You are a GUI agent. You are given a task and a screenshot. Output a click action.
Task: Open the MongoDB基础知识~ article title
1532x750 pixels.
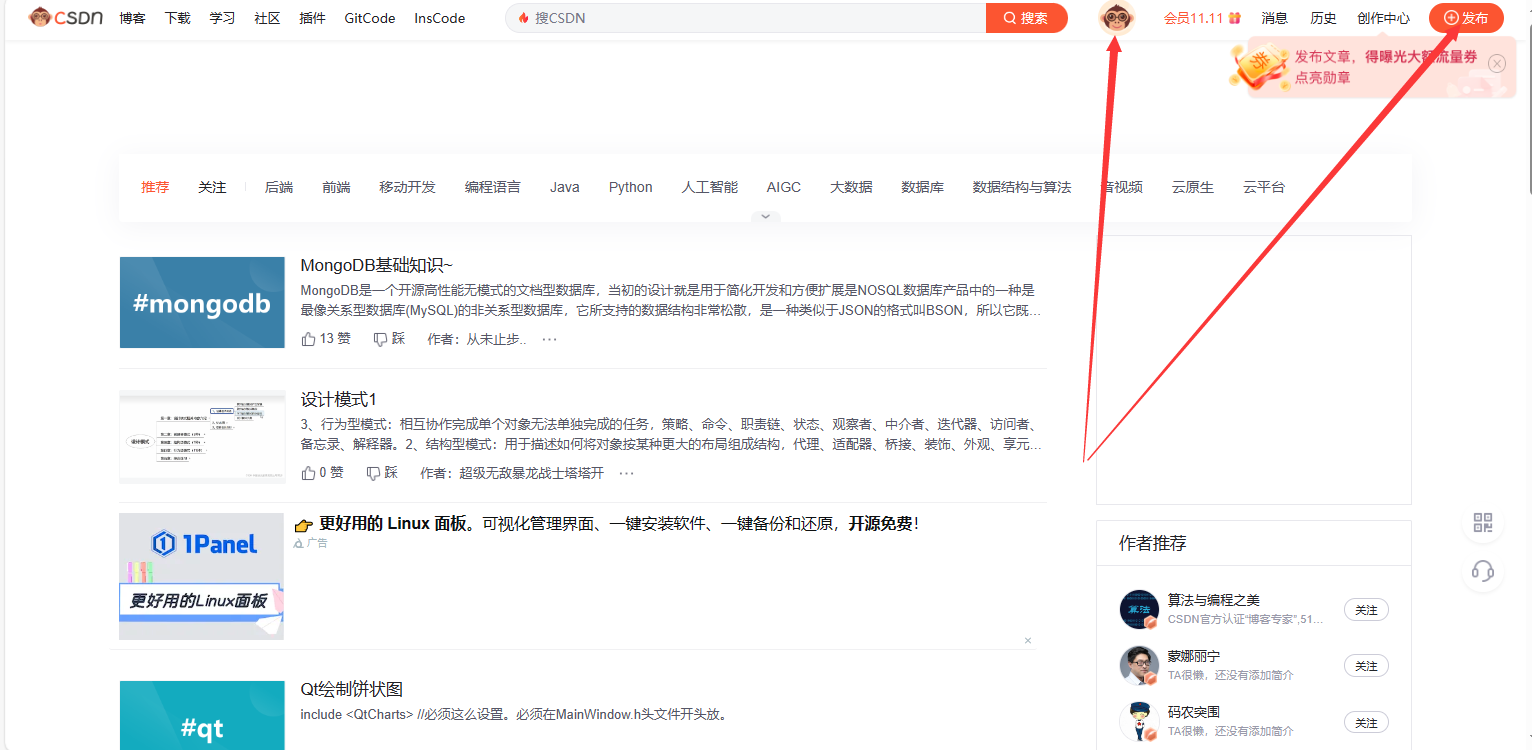coord(377,265)
